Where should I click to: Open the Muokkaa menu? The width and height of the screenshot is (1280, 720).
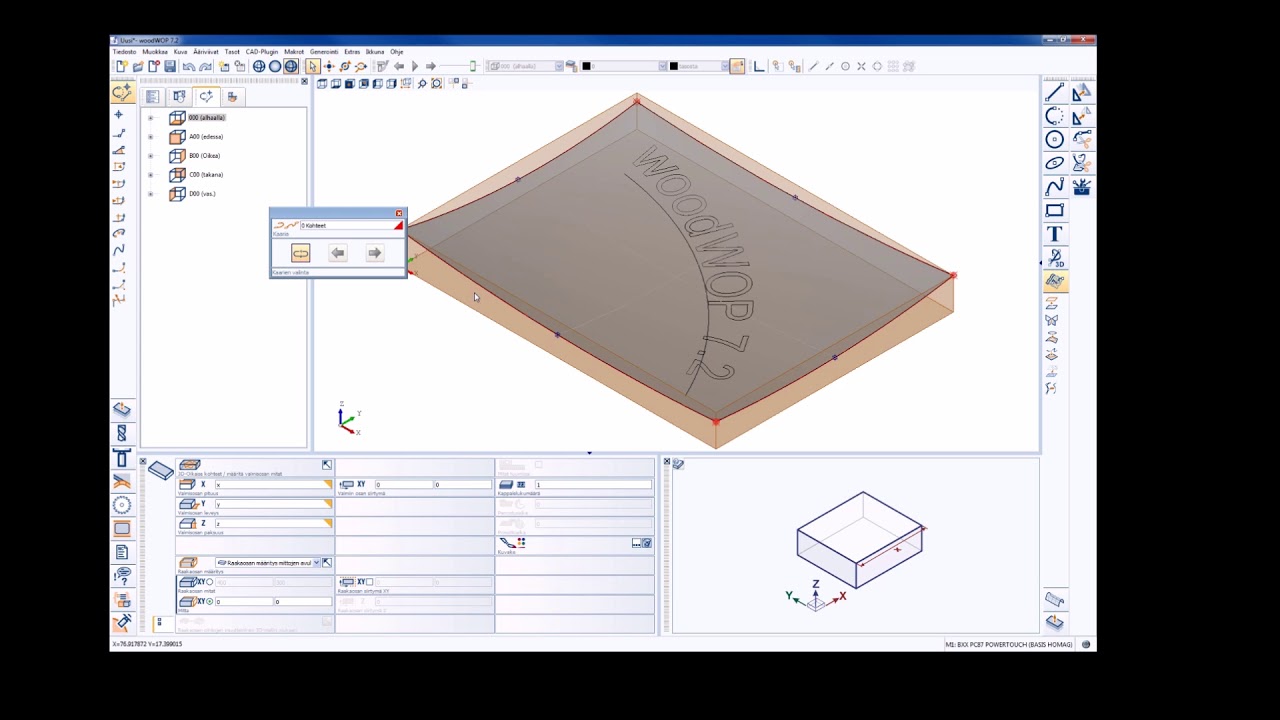[x=155, y=52]
